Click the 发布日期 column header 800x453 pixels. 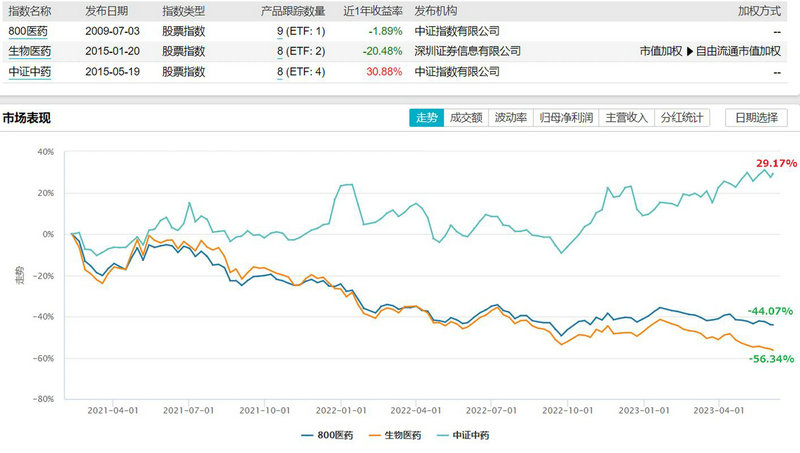[x=108, y=8]
